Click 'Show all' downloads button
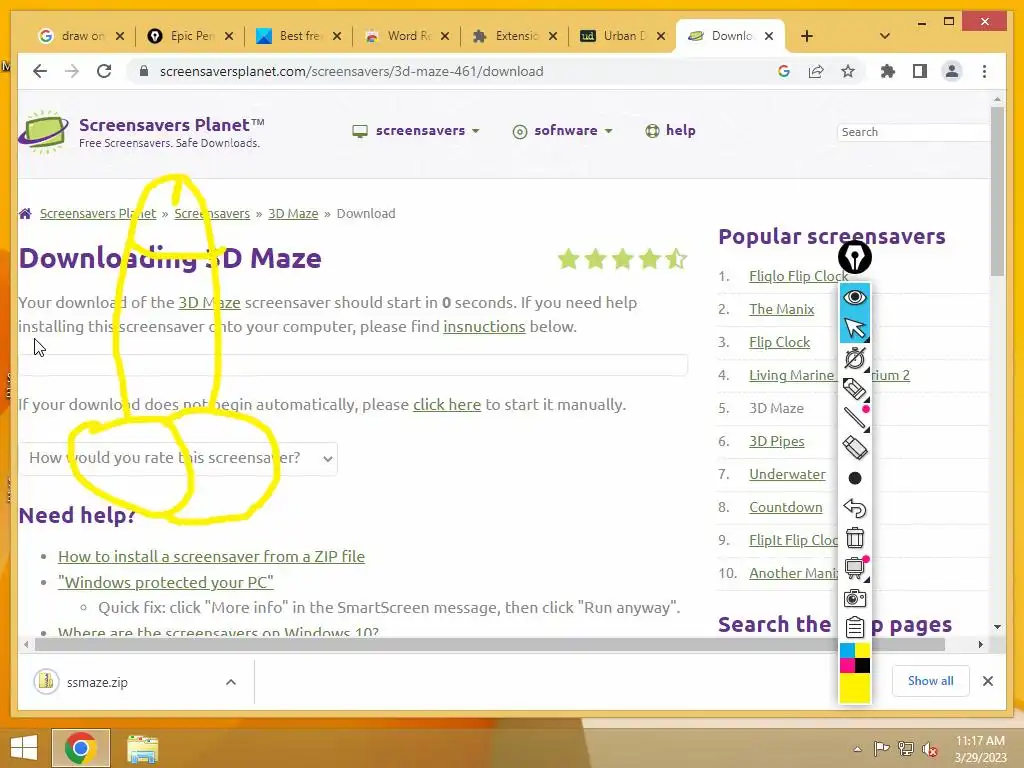1024x768 pixels. (931, 681)
